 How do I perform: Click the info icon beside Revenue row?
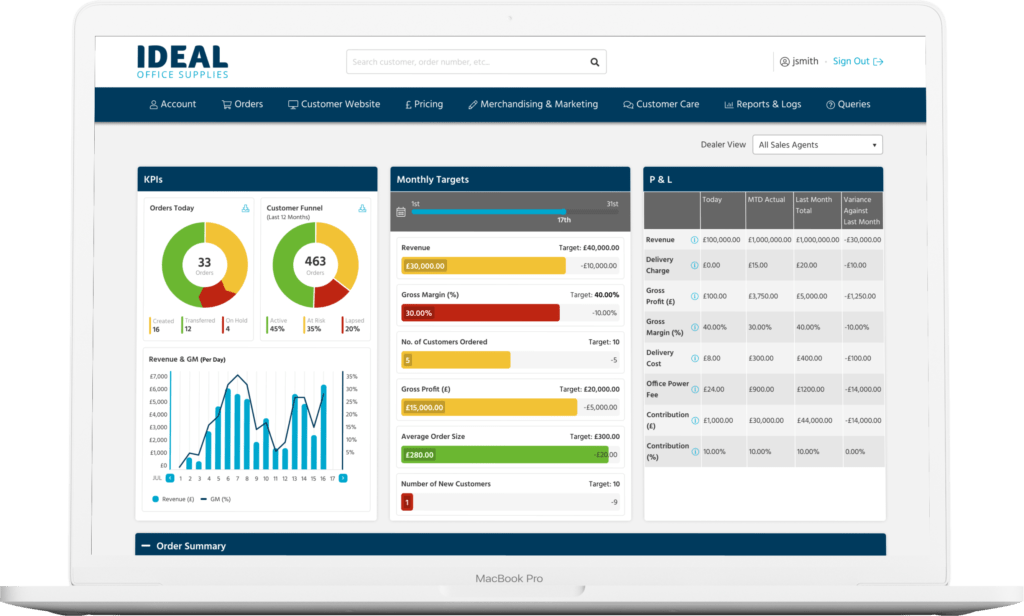click(x=694, y=240)
